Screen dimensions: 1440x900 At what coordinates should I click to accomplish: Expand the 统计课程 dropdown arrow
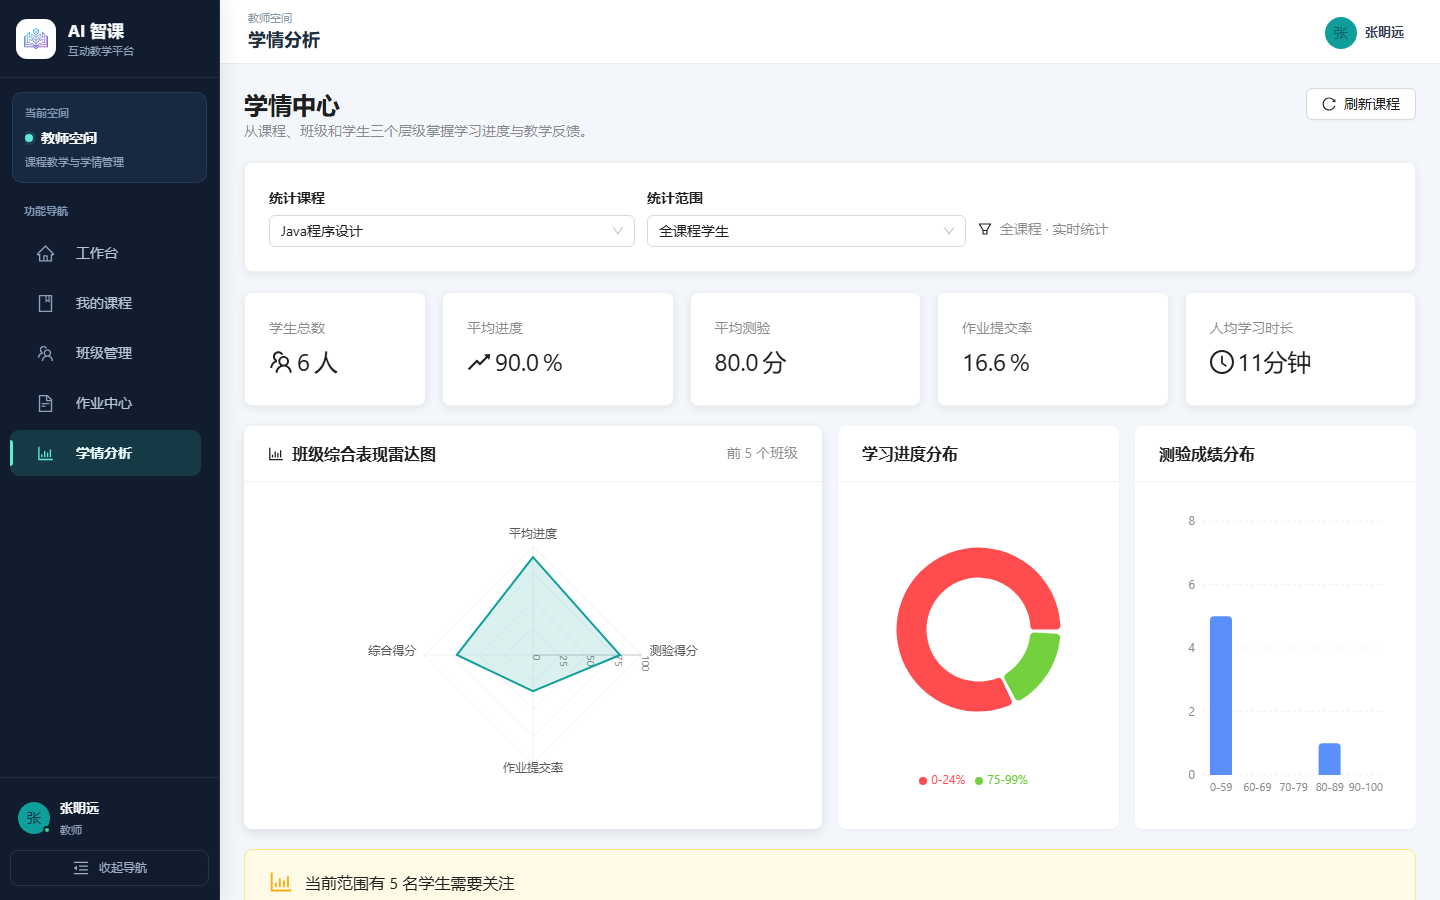(618, 231)
